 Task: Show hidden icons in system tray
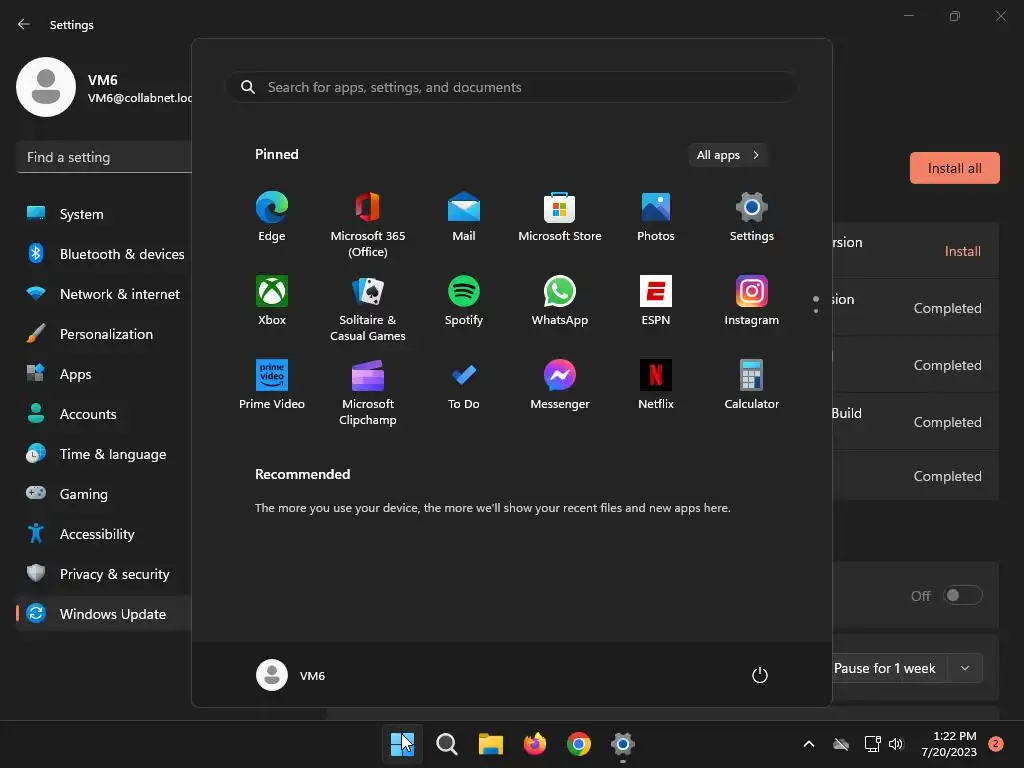tap(808, 744)
